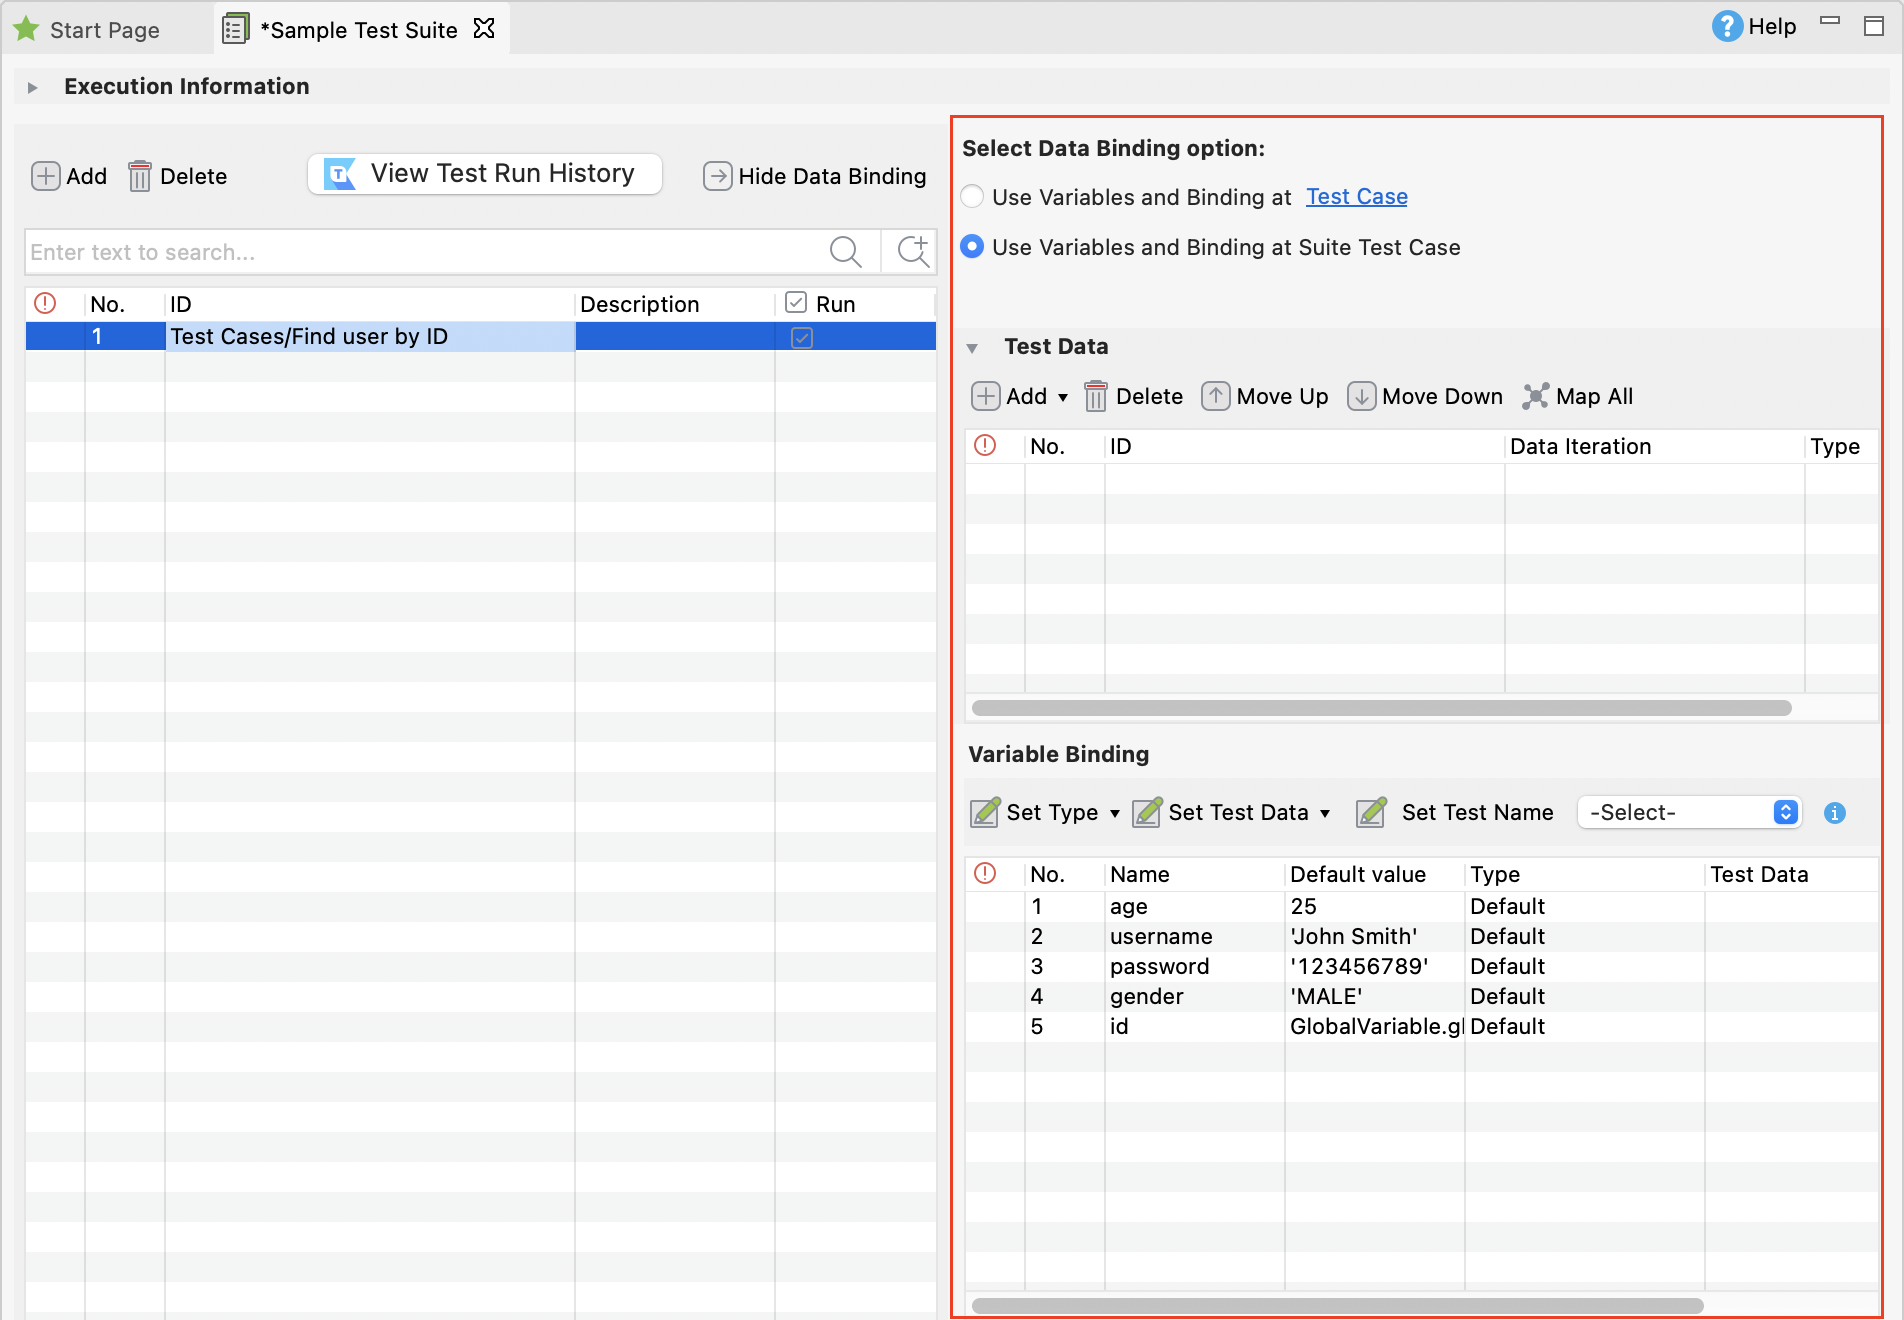
Task: Click the blue info icon beside Select
Action: tap(1834, 813)
